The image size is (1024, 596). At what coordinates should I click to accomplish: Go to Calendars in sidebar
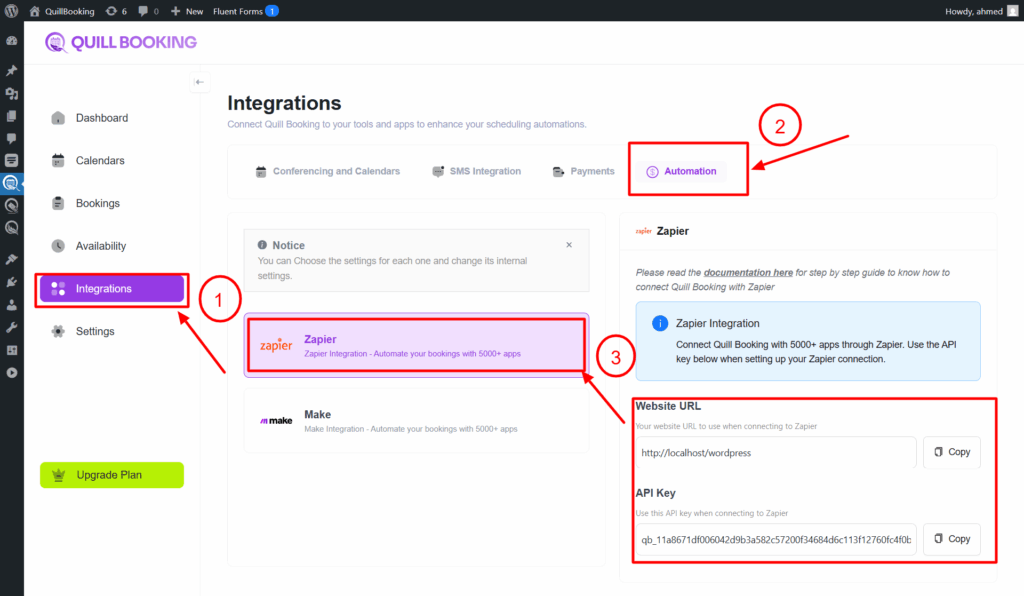pyautogui.click(x=99, y=161)
